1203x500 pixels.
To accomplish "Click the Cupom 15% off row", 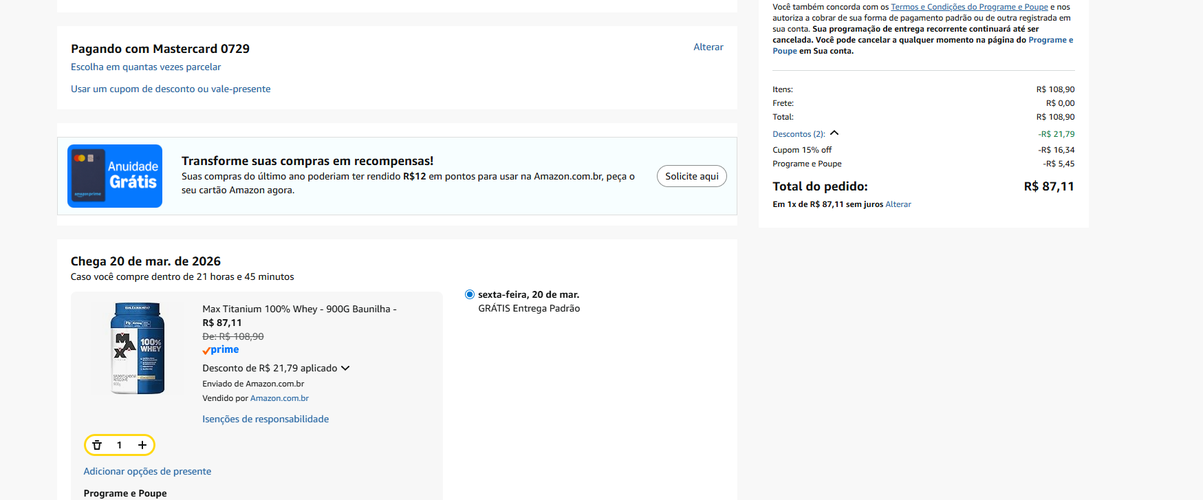I will (923, 150).
